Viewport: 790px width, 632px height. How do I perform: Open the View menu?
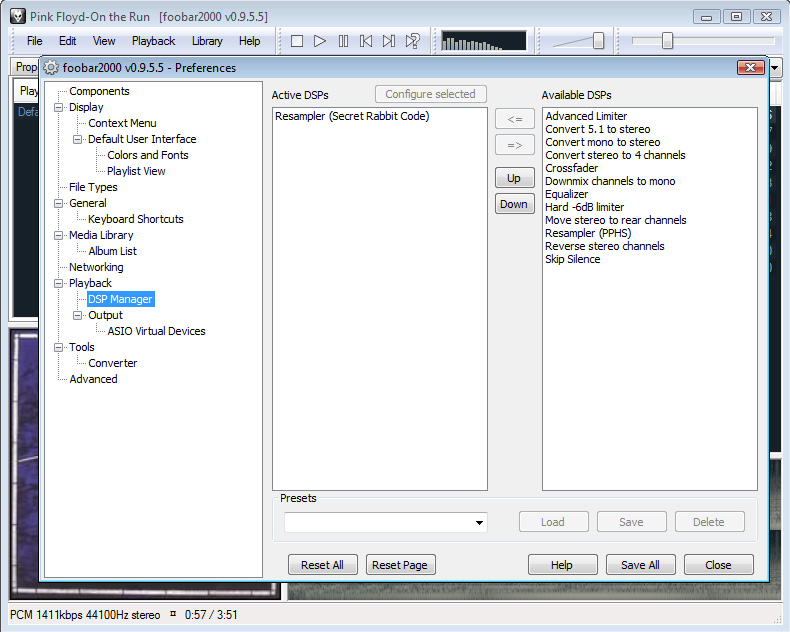tap(104, 41)
